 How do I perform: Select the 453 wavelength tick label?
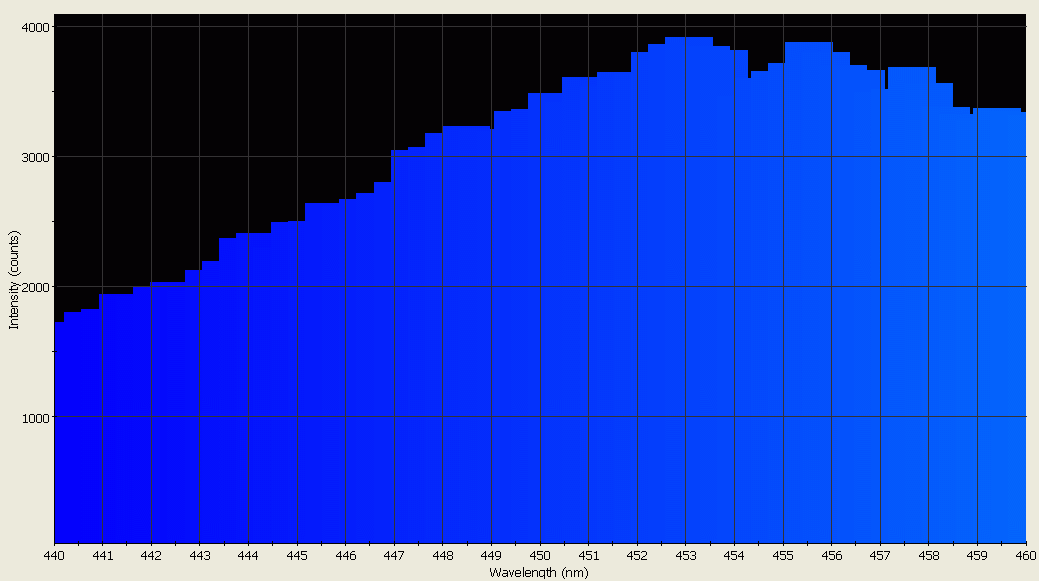click(x=685, y=555)
